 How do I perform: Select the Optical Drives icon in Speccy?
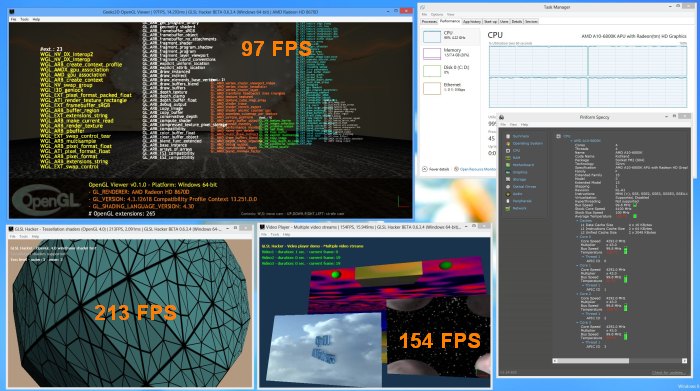click(x=508, y=187)
